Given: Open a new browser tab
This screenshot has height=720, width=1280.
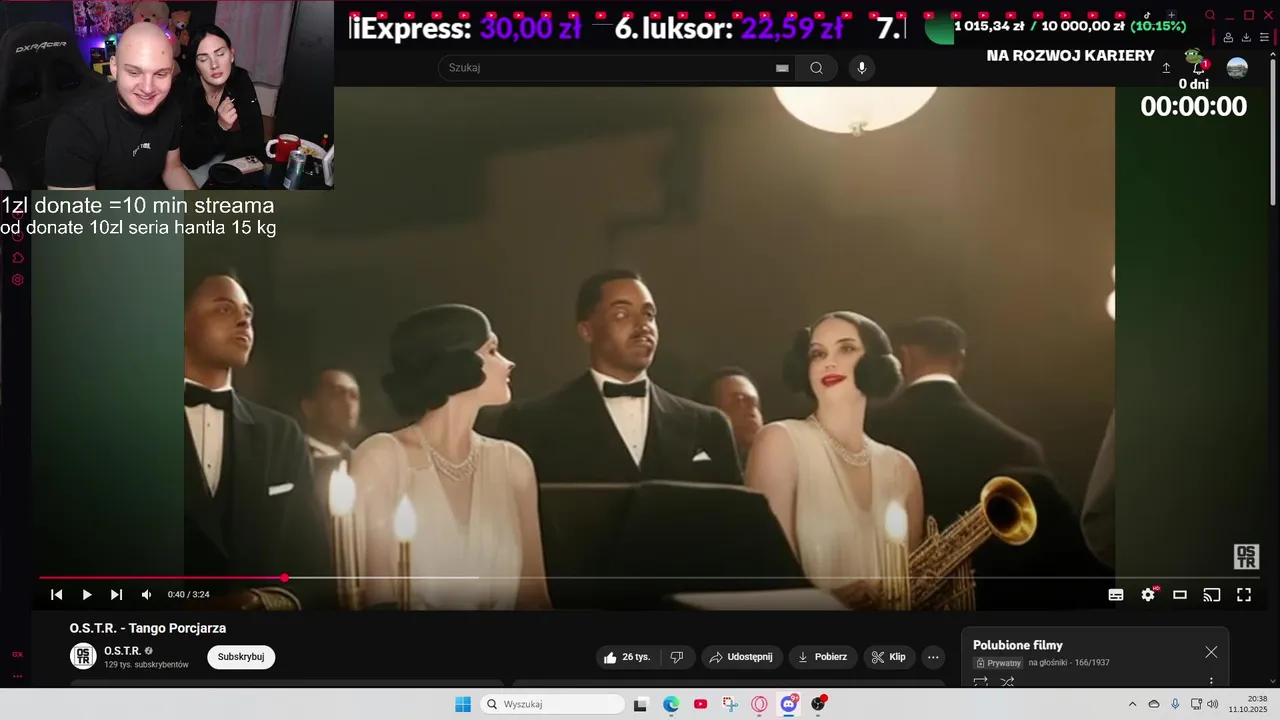Looking at the screenshot, I should [1171, 15].
